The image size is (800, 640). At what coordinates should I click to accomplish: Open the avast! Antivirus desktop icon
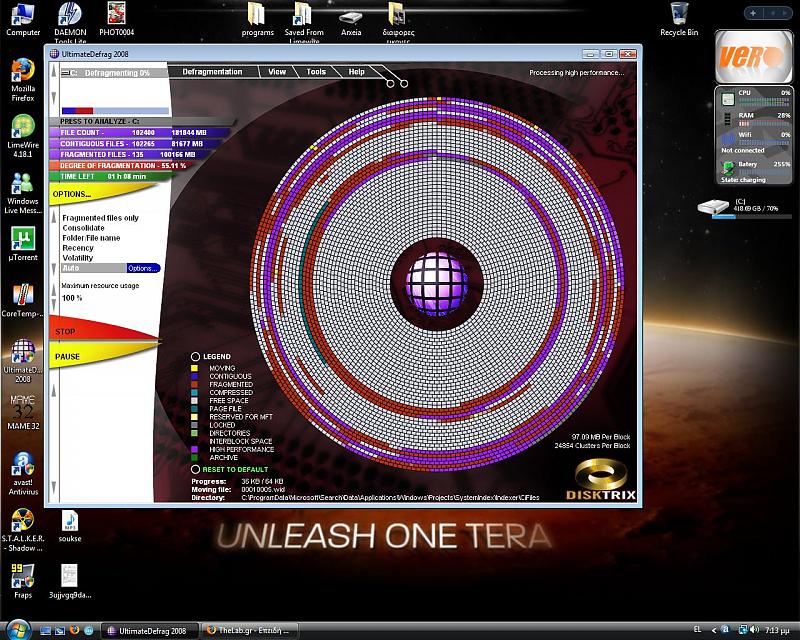click(x=23, y=473)
